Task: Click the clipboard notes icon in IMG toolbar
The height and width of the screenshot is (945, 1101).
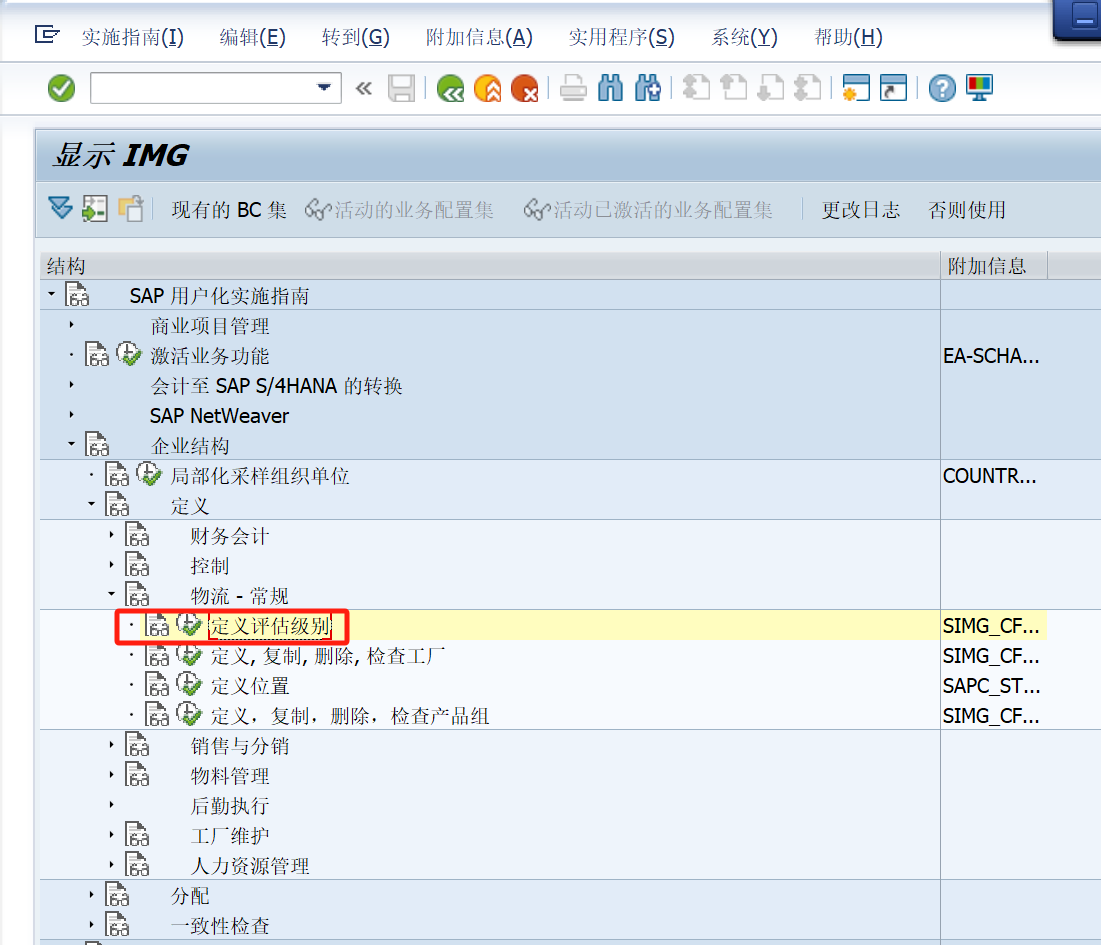Action: point(131,209)
